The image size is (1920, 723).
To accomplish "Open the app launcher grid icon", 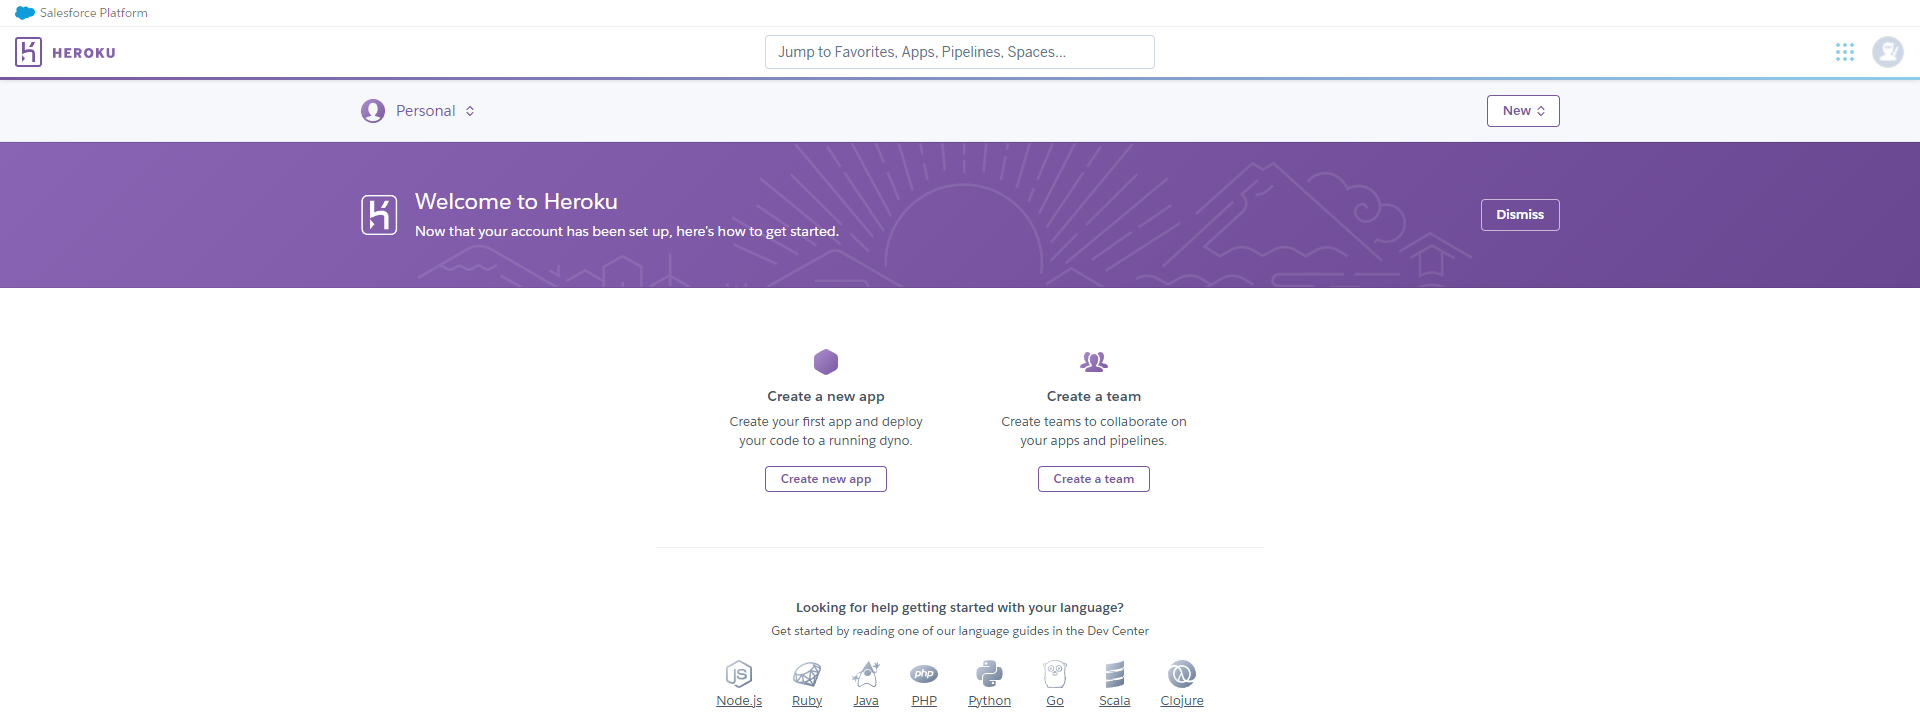I will pos(1846,52).
